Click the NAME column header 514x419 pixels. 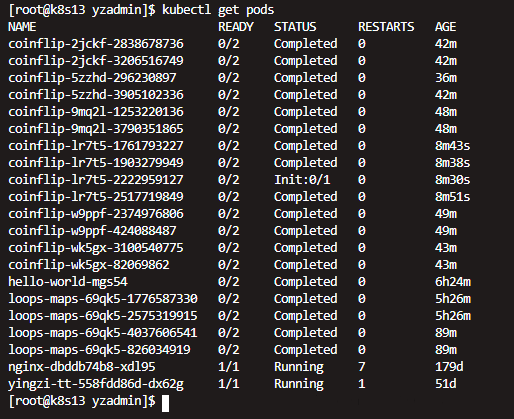[x=22, y=27]
